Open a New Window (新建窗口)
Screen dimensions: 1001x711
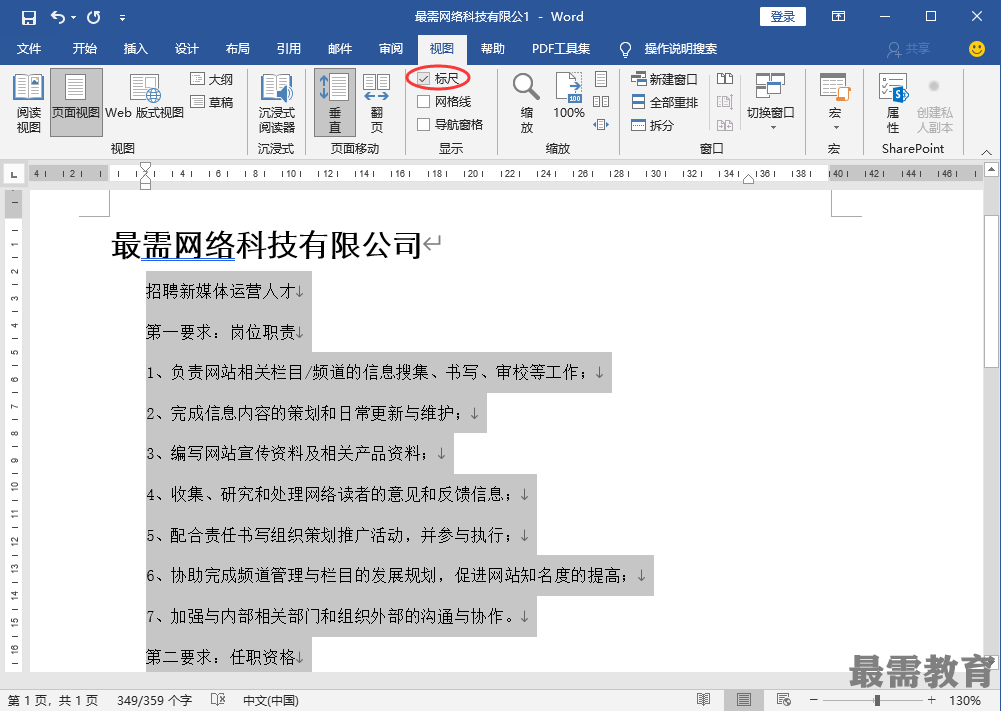tap(664, 79)
